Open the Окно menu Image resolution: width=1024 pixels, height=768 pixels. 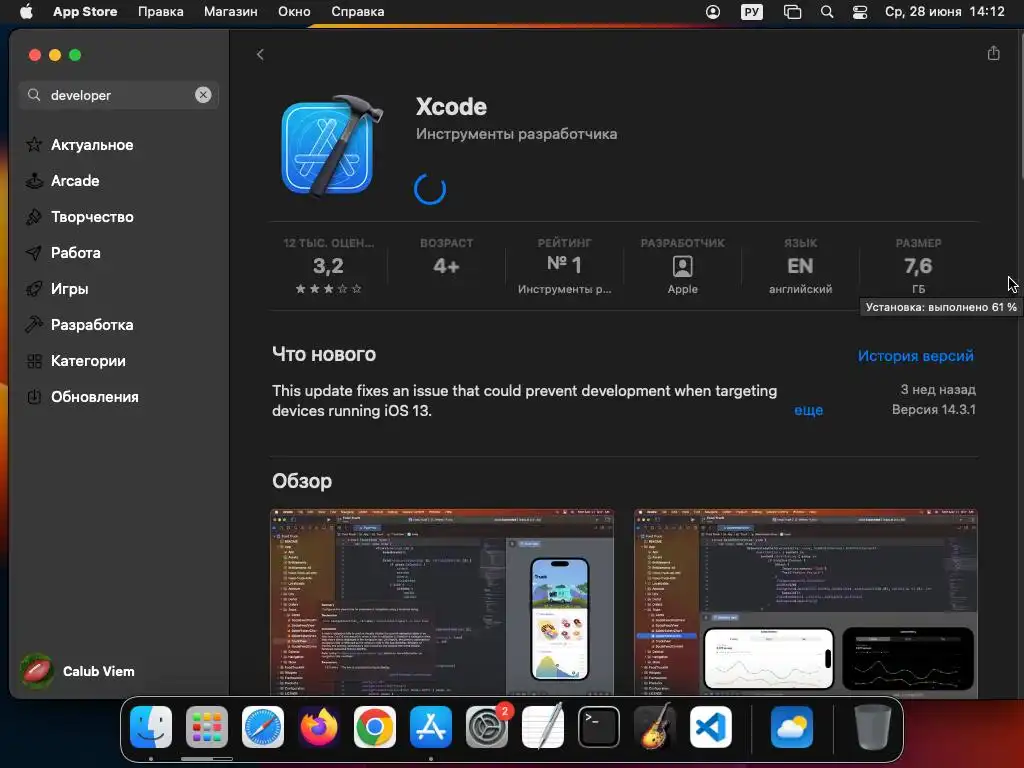[x=294, y=12]
